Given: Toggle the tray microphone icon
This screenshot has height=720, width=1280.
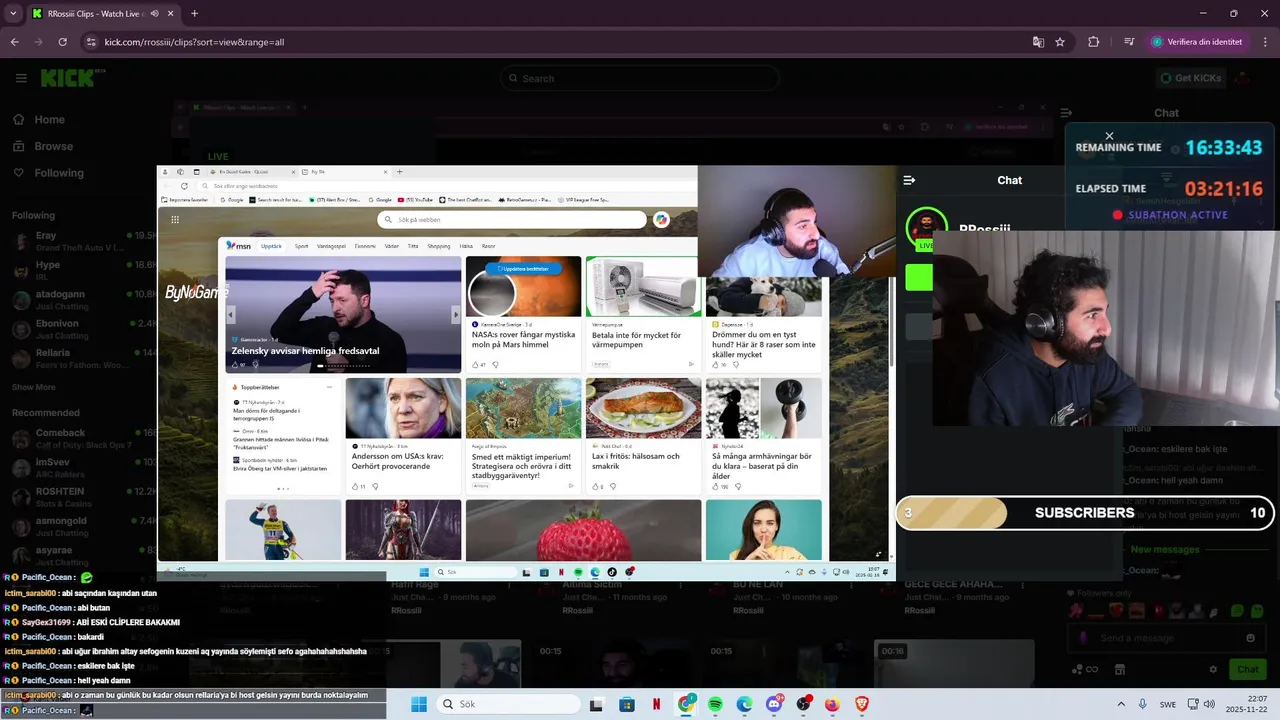Looking at the screenshot, I should coord(1143,704).
